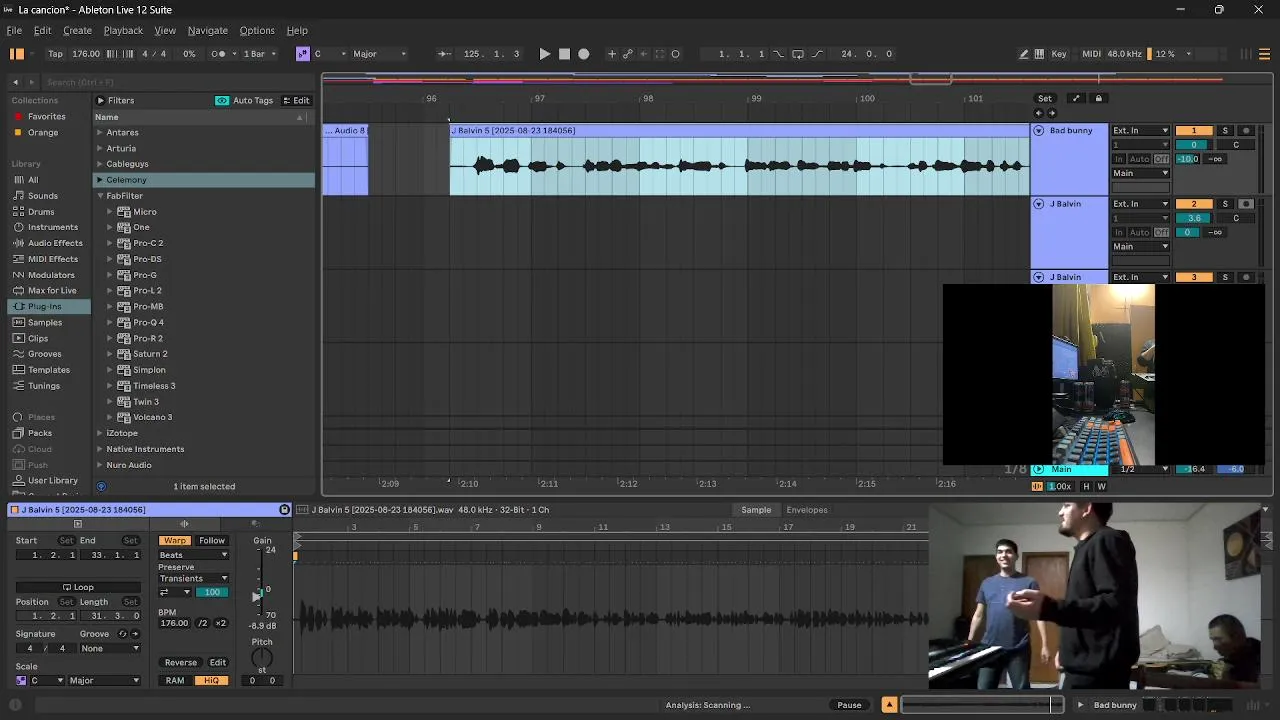Switch view with the Arrangement/Session icon top-right

tap(1265, 54)
